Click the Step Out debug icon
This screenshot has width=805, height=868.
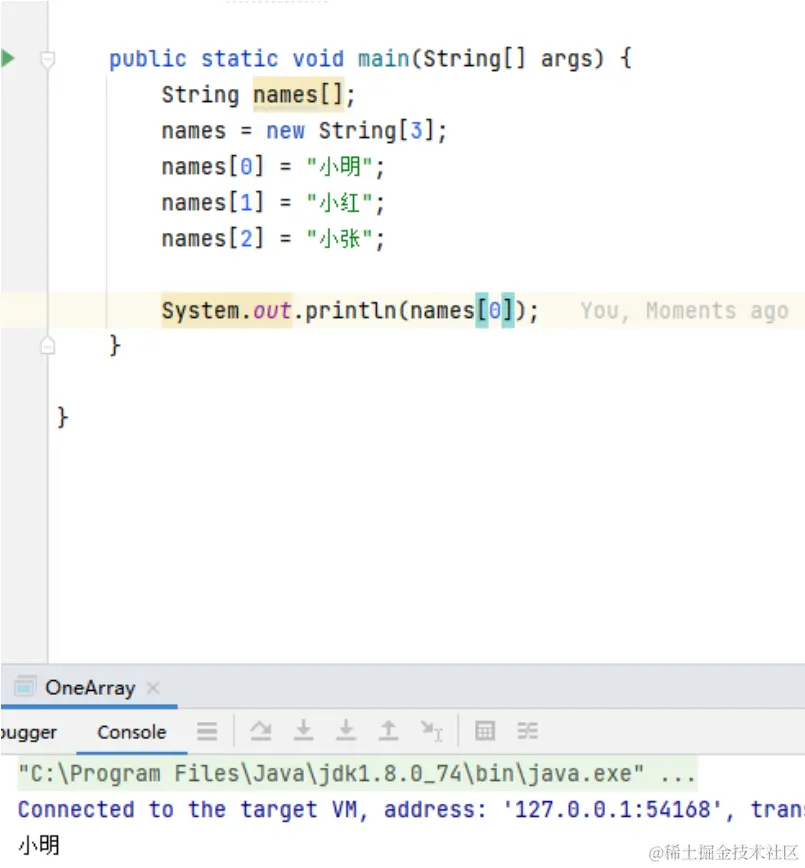click(389, 731)
